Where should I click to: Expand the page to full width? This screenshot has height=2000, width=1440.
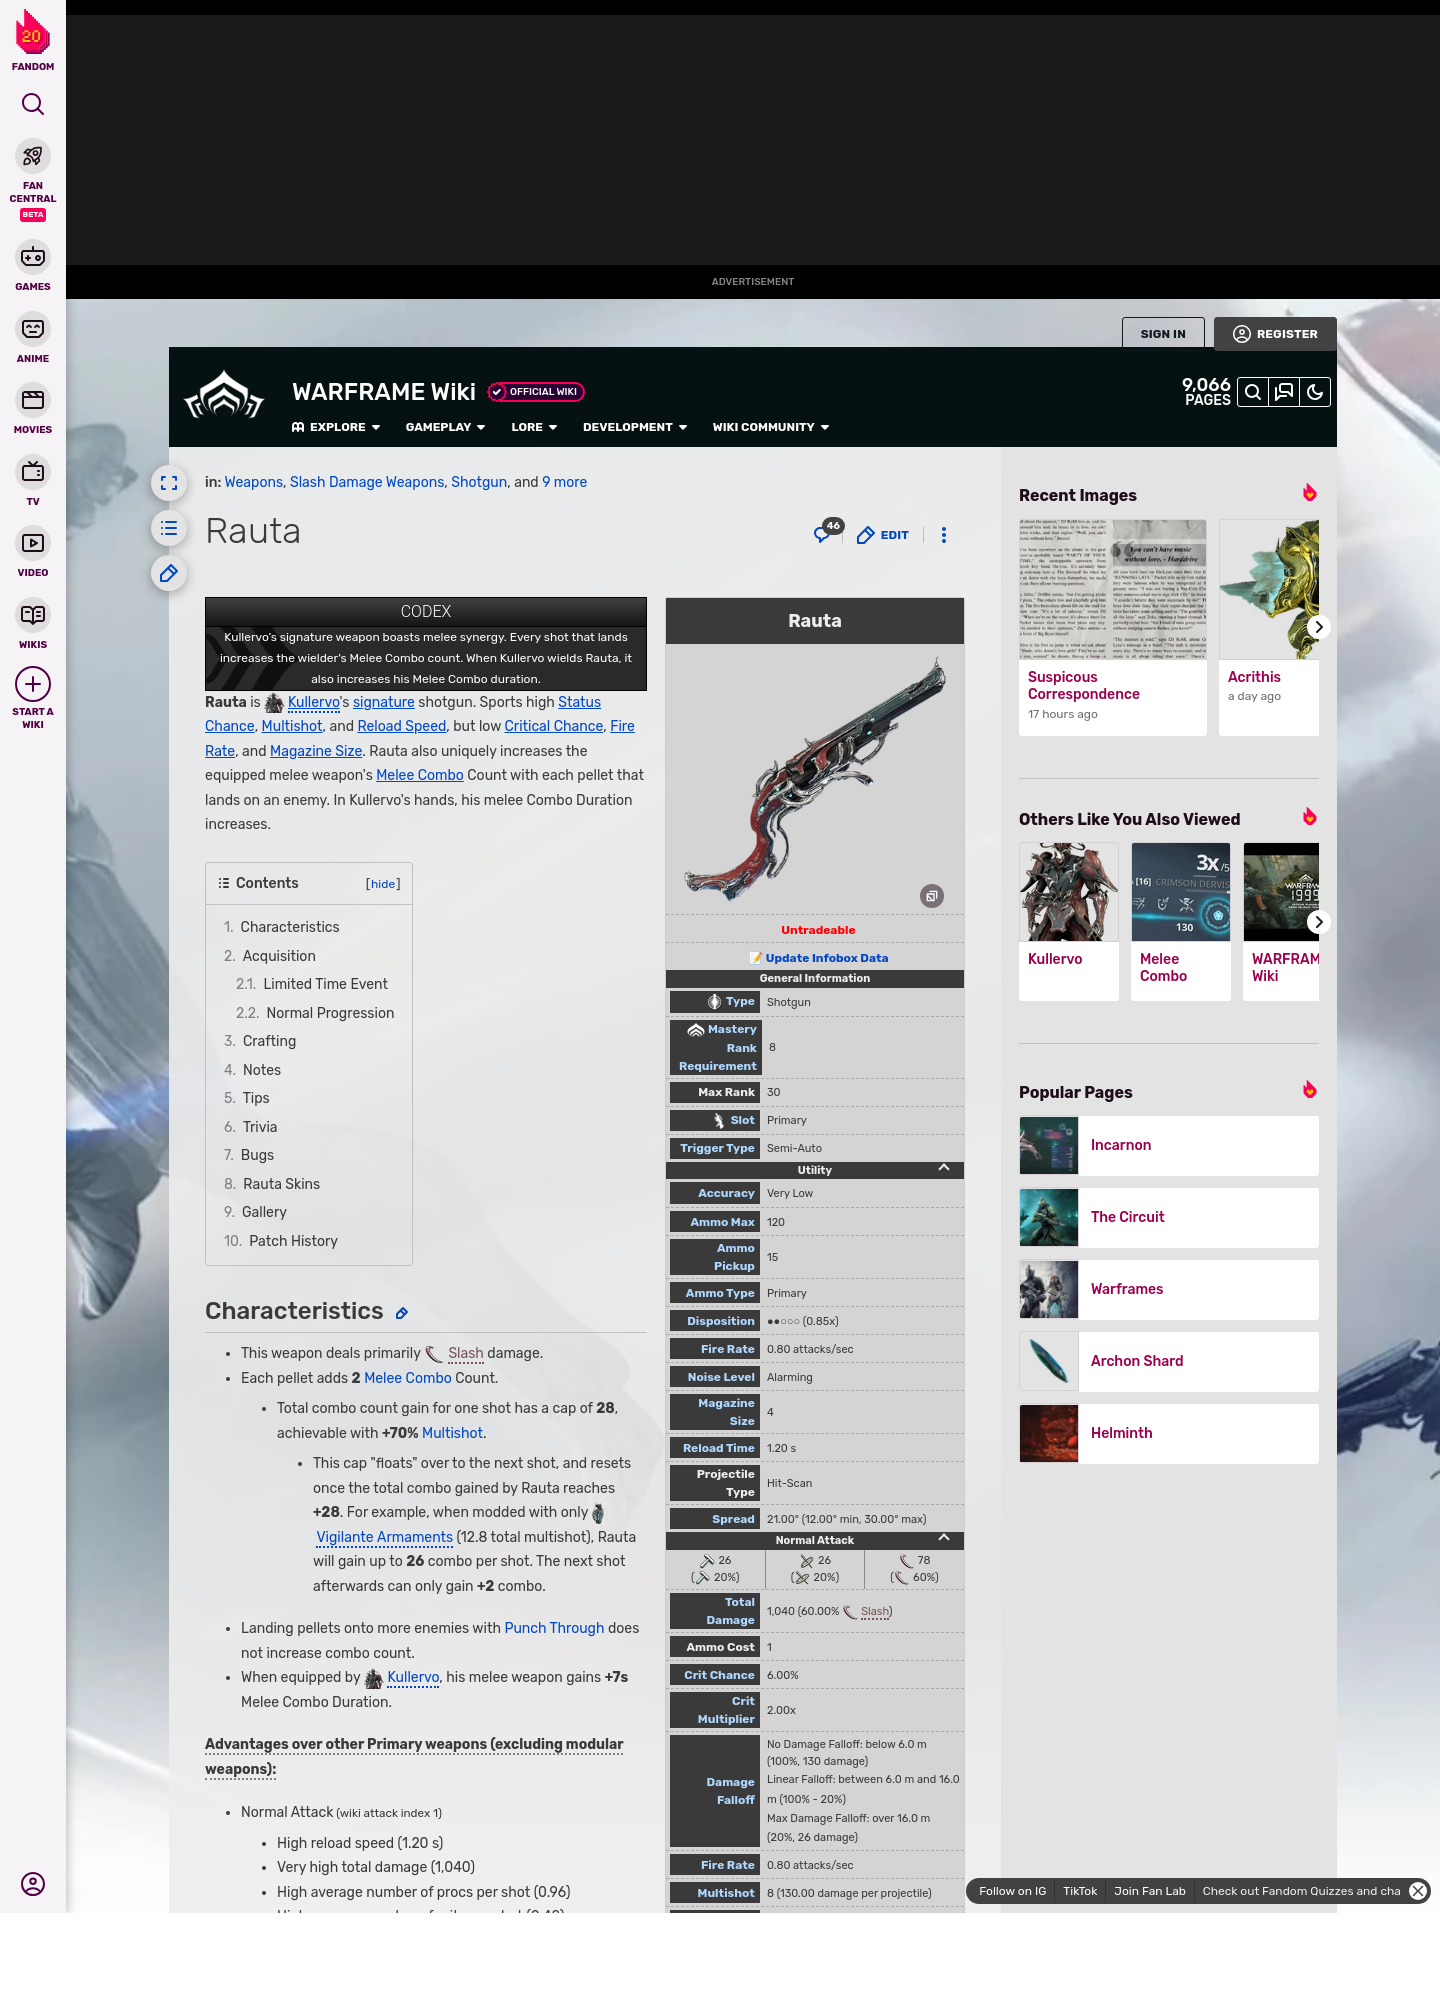click(169, 484)
